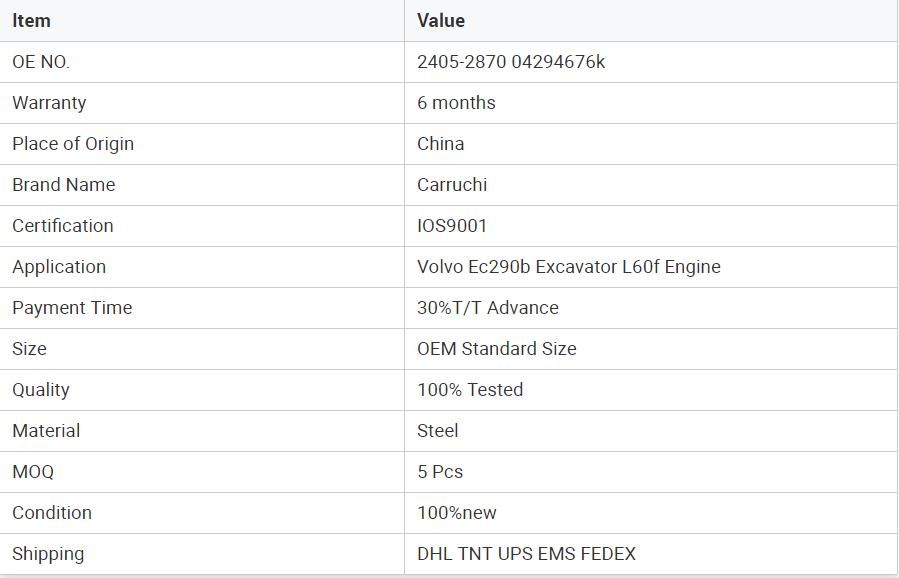Click the OE NO. row label
This screenshot has height=578, width=899.
pos(41,62)
